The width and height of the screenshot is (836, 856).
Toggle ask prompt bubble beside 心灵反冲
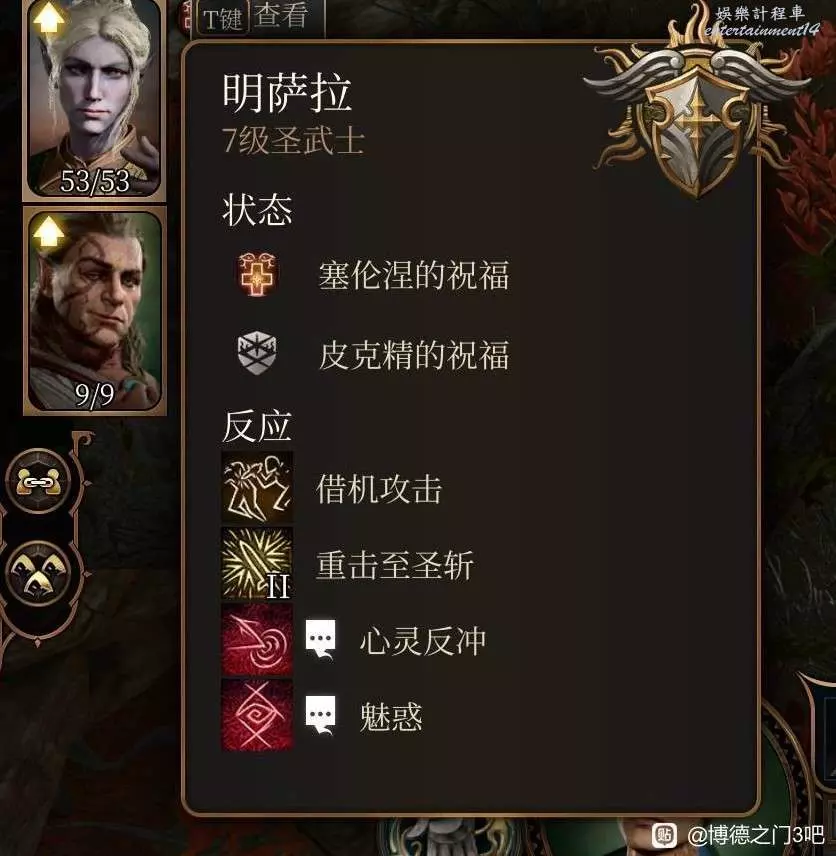click(321, 639)
